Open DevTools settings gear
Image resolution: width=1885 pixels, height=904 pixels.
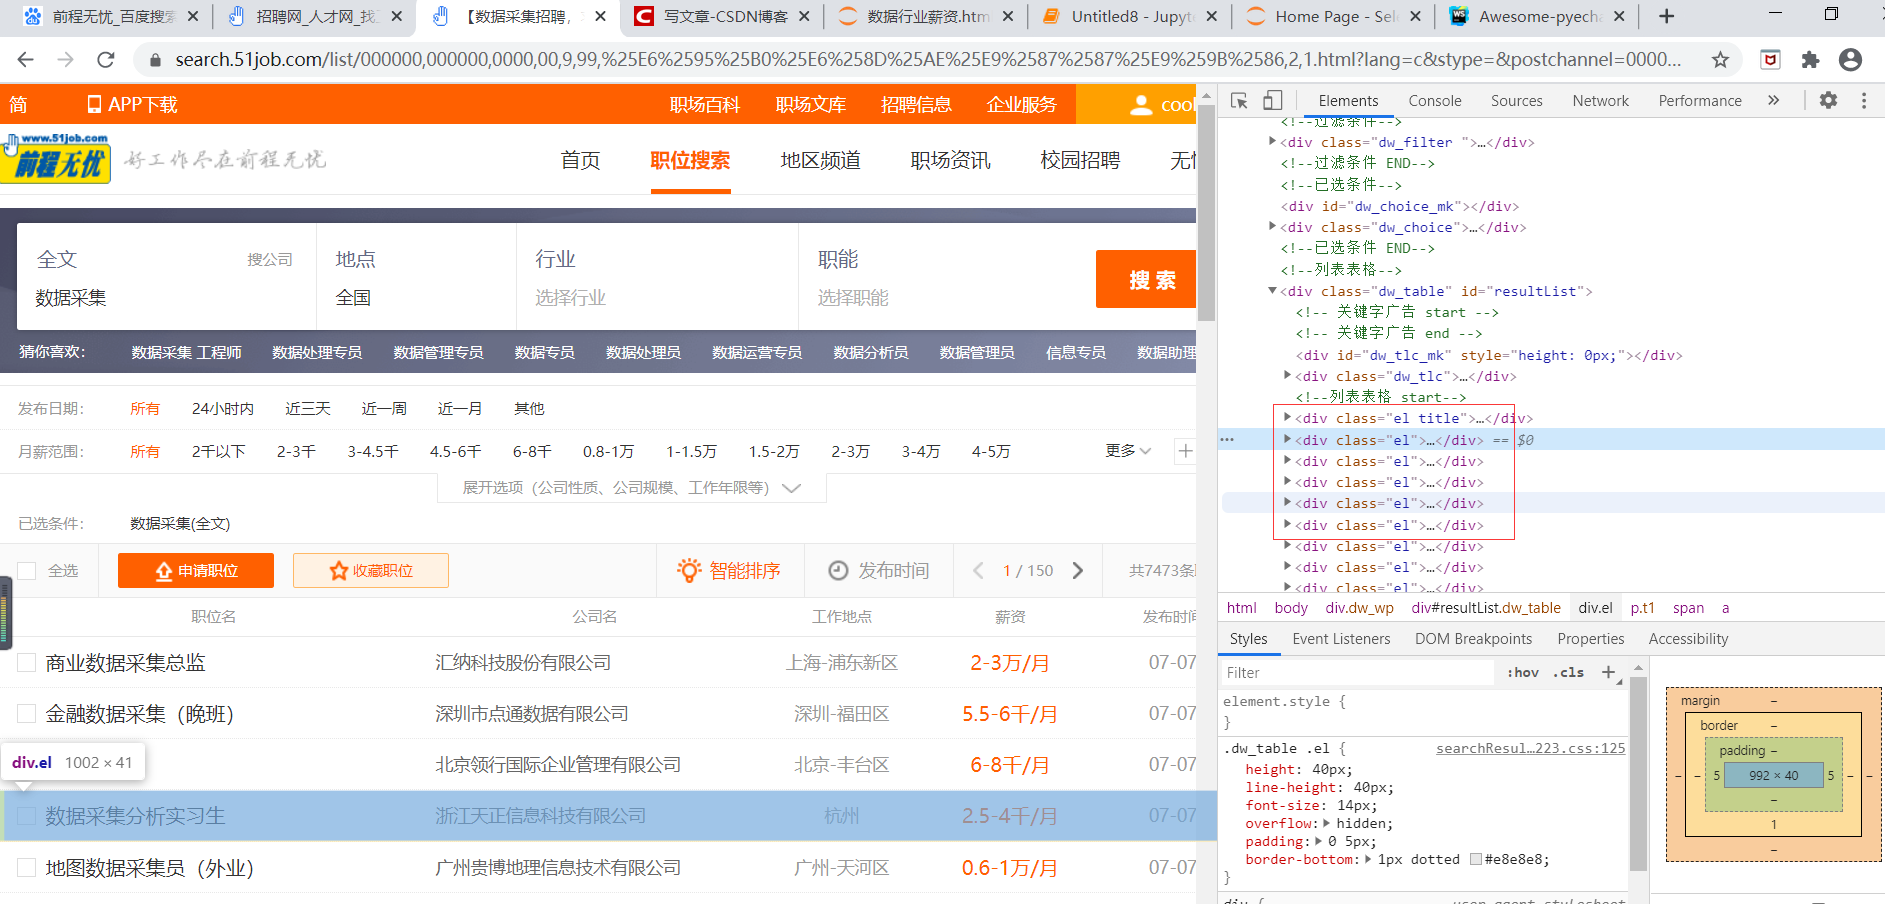(x=1828, y=100)
